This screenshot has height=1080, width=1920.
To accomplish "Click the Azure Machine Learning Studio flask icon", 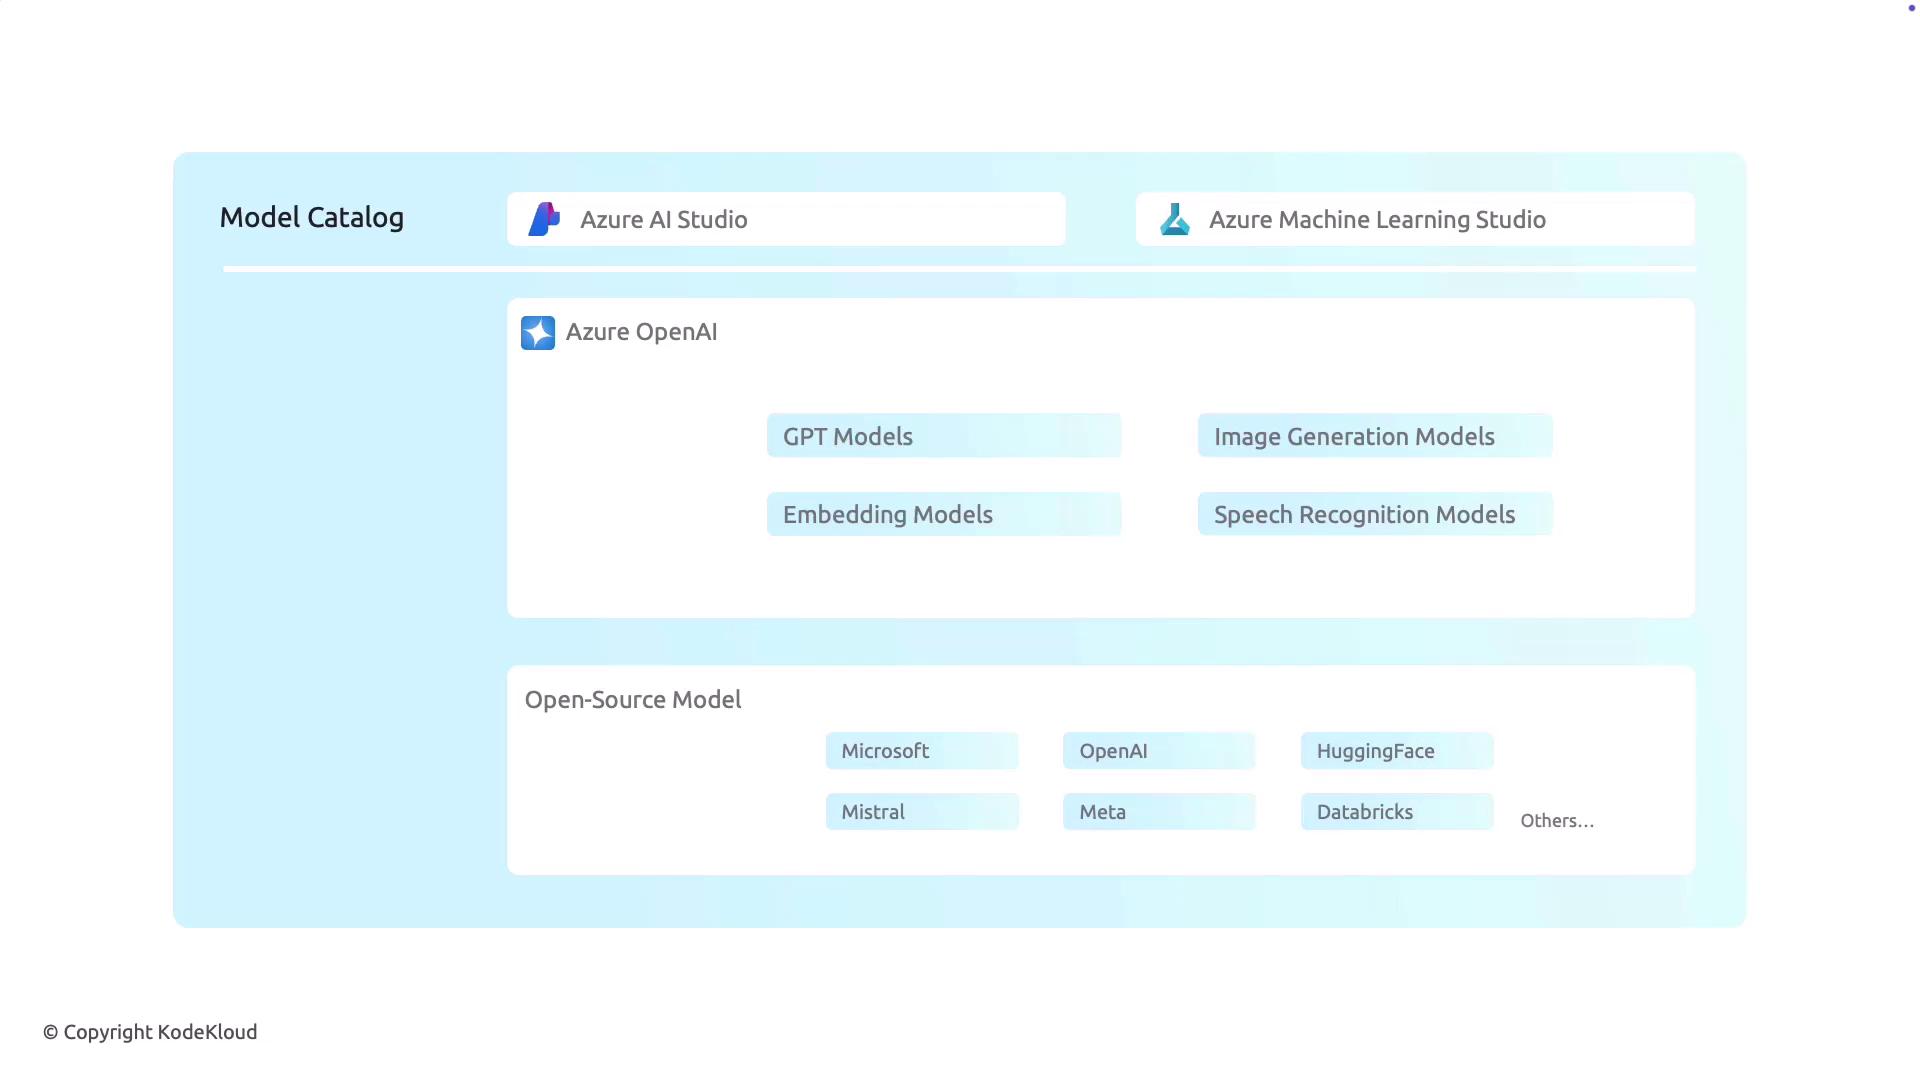I will click(x=1175, y=219).
